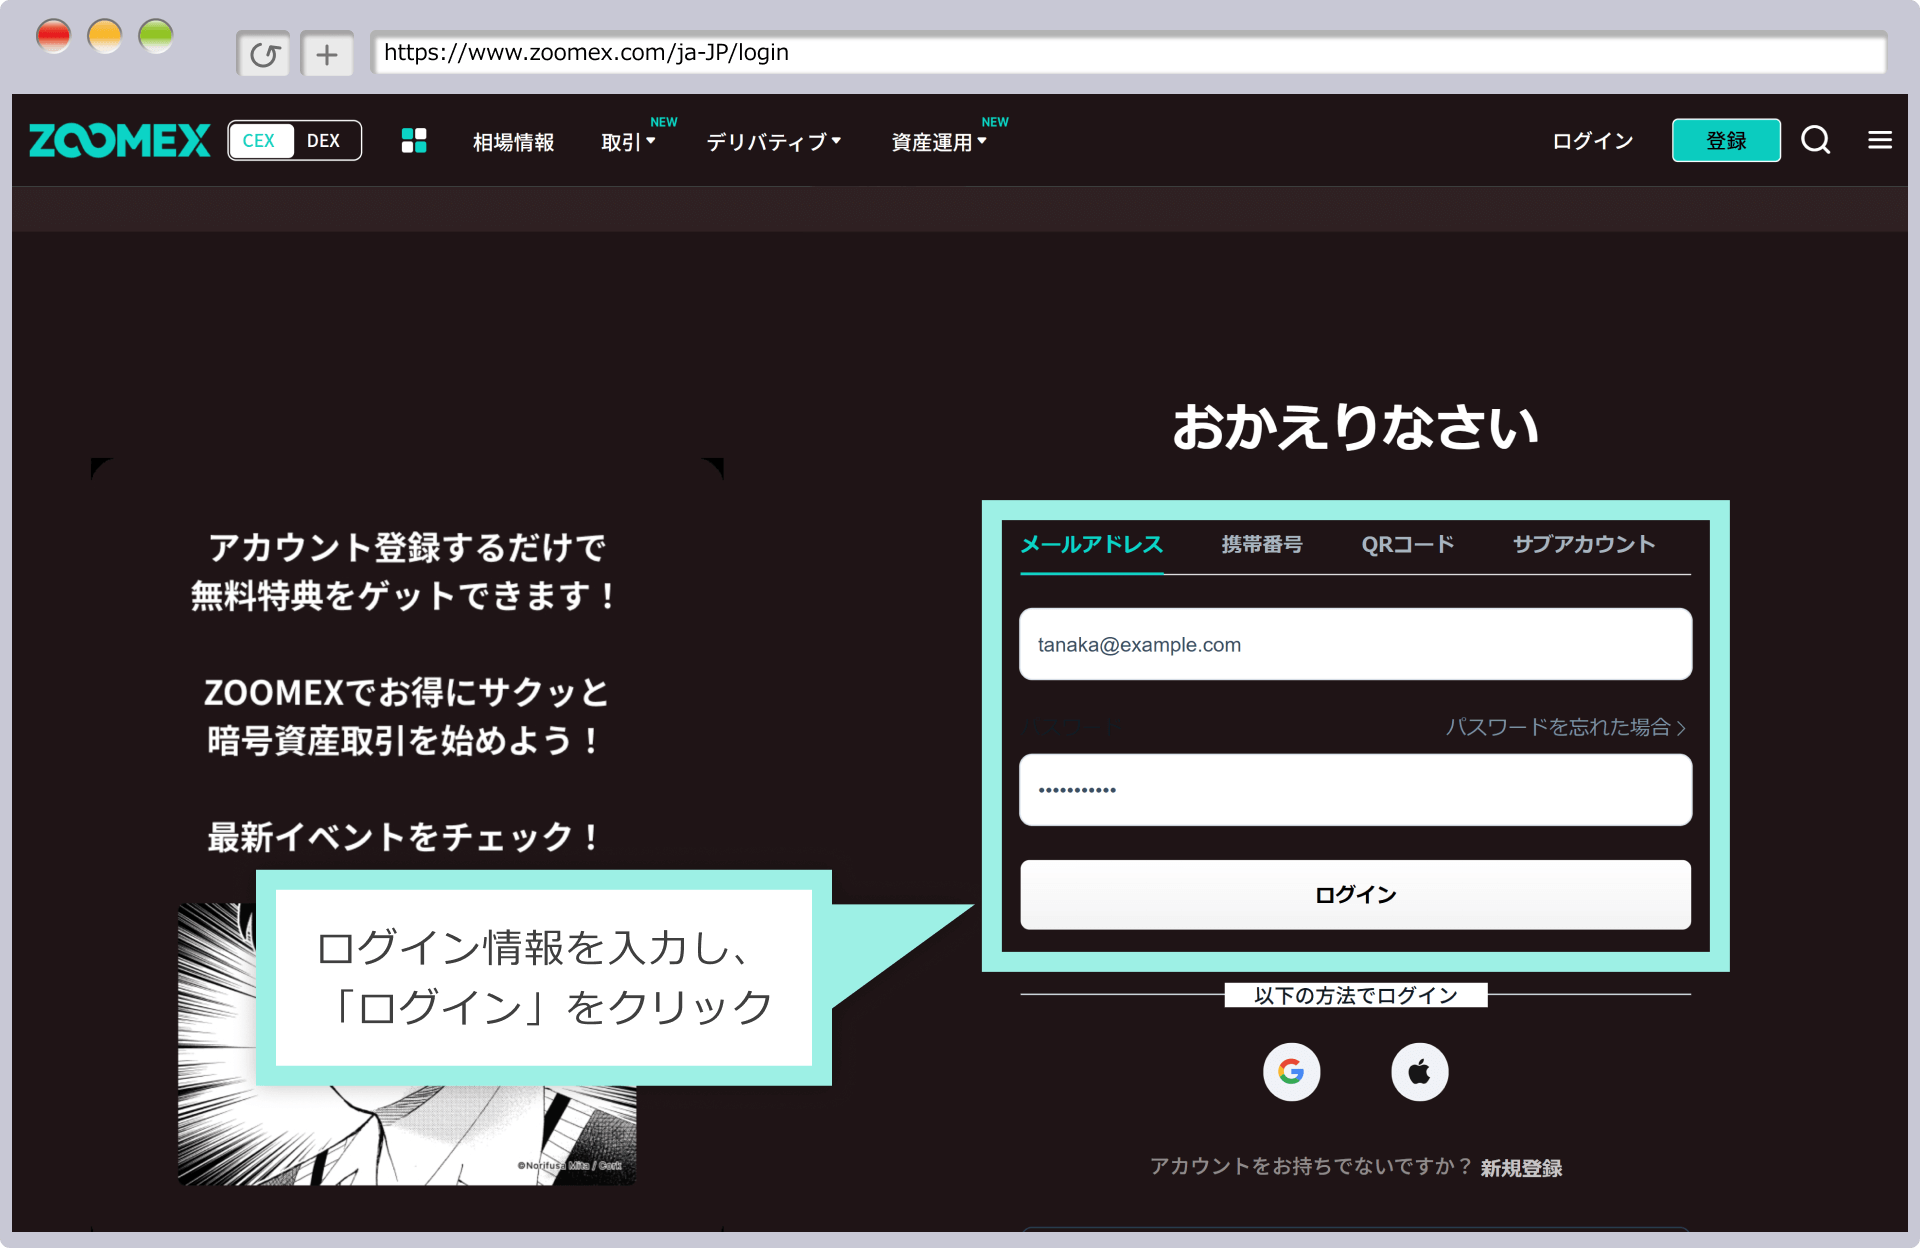The height and width of the screenshot is (1248, 1920).
Task: Open the search magnifier icon
Action: (1815, 140)
